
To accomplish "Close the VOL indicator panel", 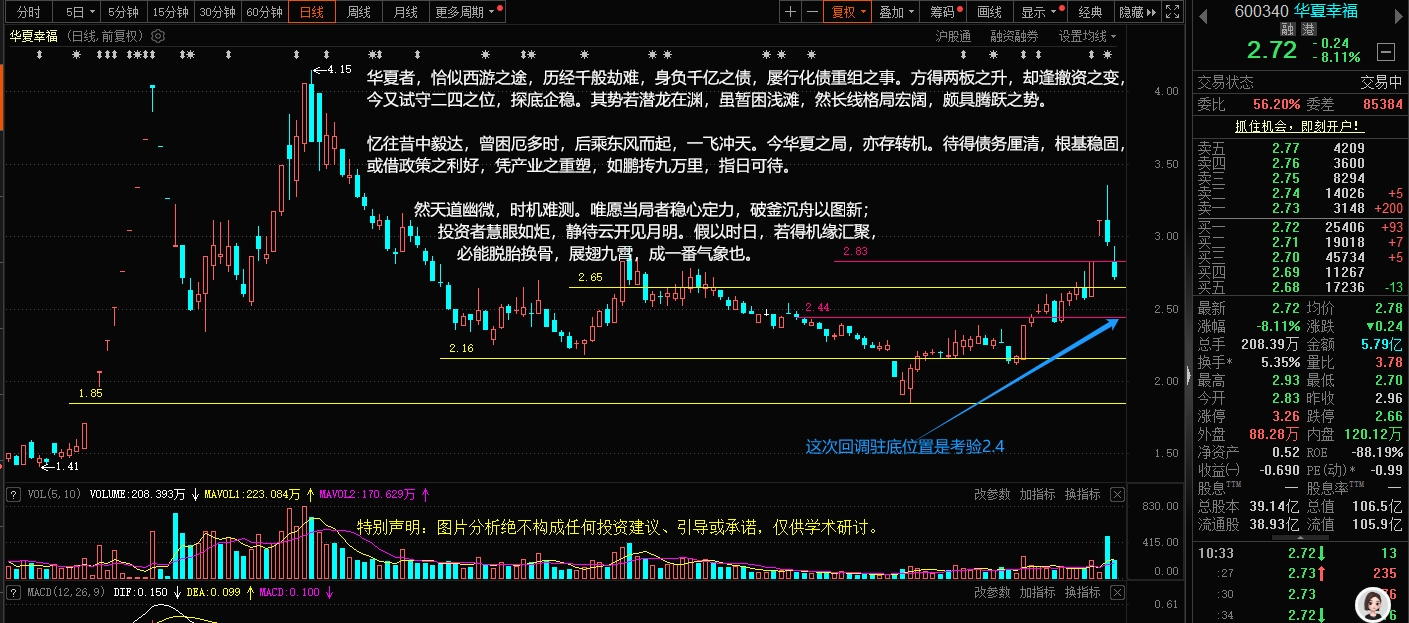I will [x=1117, y=494].
